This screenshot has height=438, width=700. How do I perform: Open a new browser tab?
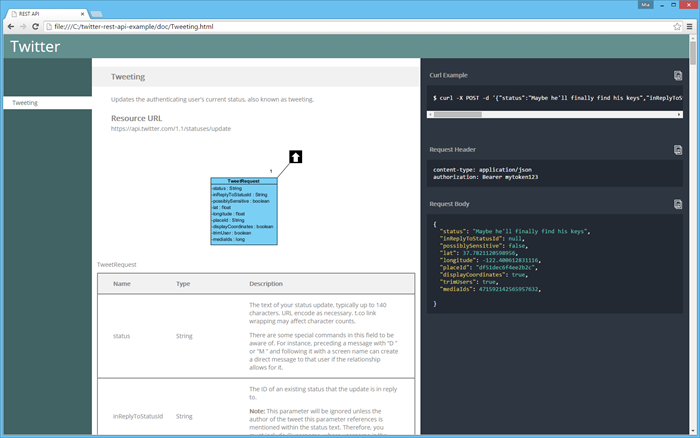tap(96, 14)
